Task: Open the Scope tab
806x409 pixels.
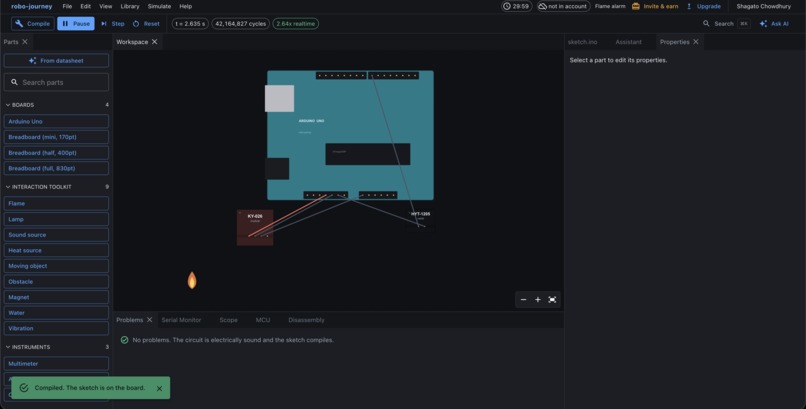Action: (228, 320)
